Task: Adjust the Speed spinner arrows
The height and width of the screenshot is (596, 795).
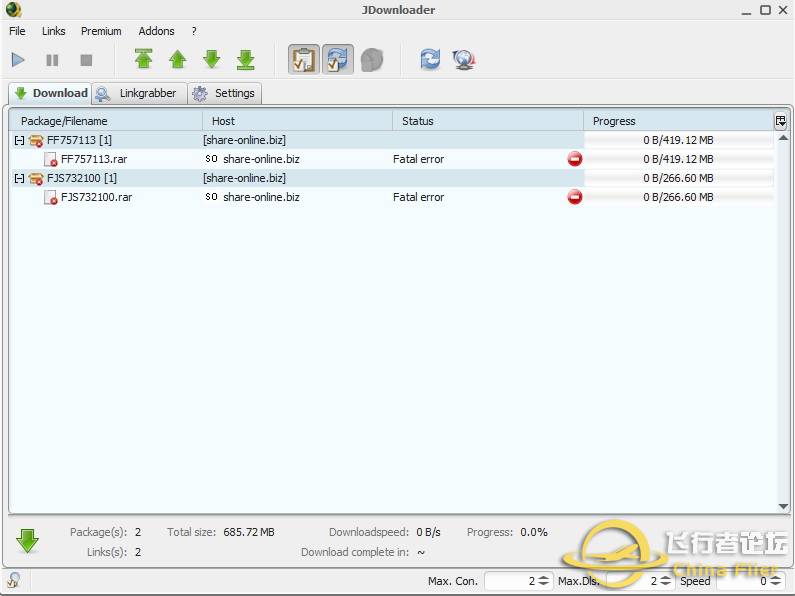Action: (x=775, y=581)
